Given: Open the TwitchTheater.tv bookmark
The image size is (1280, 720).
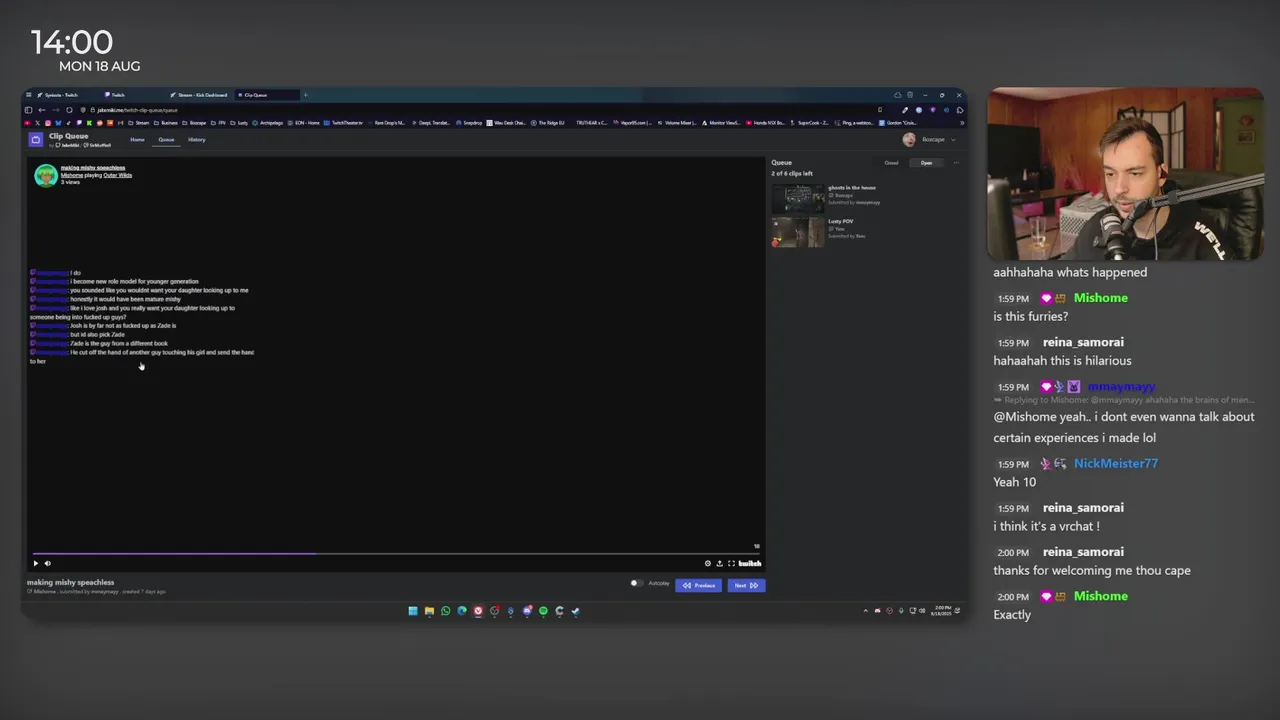Looking at the screenshot, I should 343,123.
